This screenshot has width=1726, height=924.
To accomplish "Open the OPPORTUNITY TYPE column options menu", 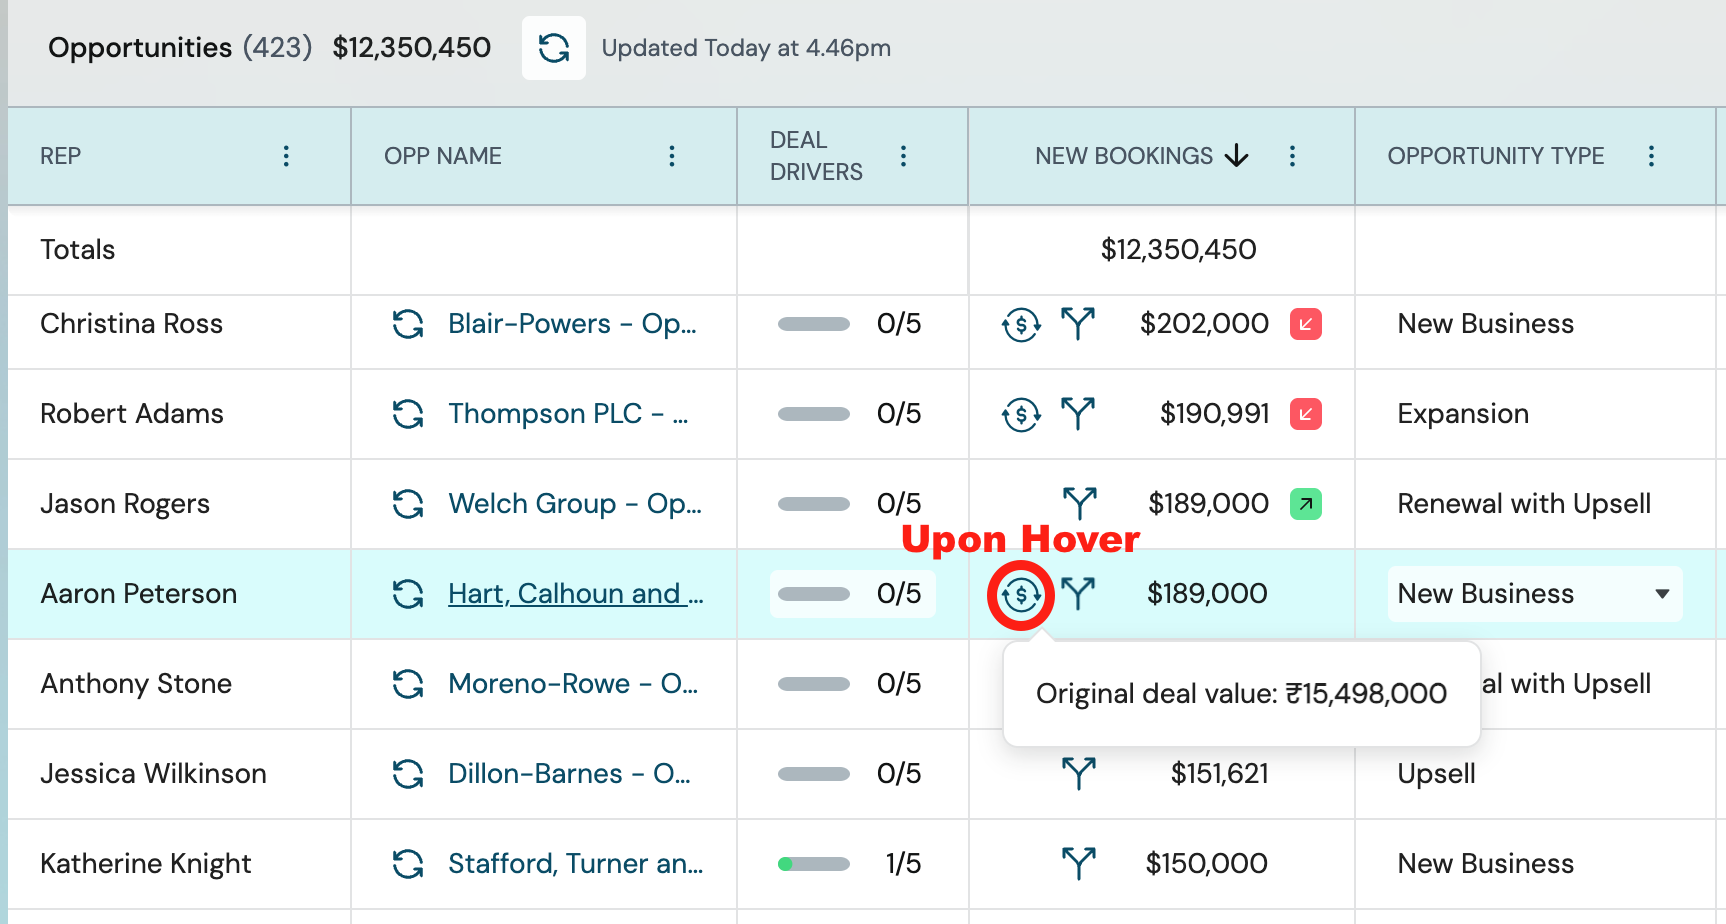I will 1651,156.
